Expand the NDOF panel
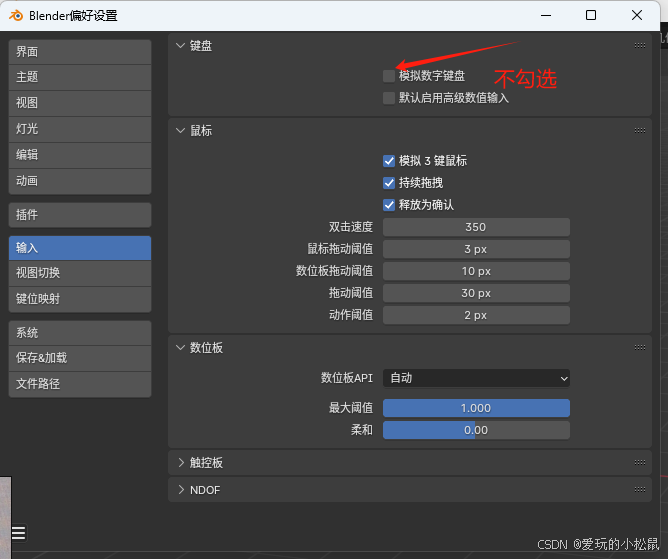The image size is (668, 559). click(181, 490)
